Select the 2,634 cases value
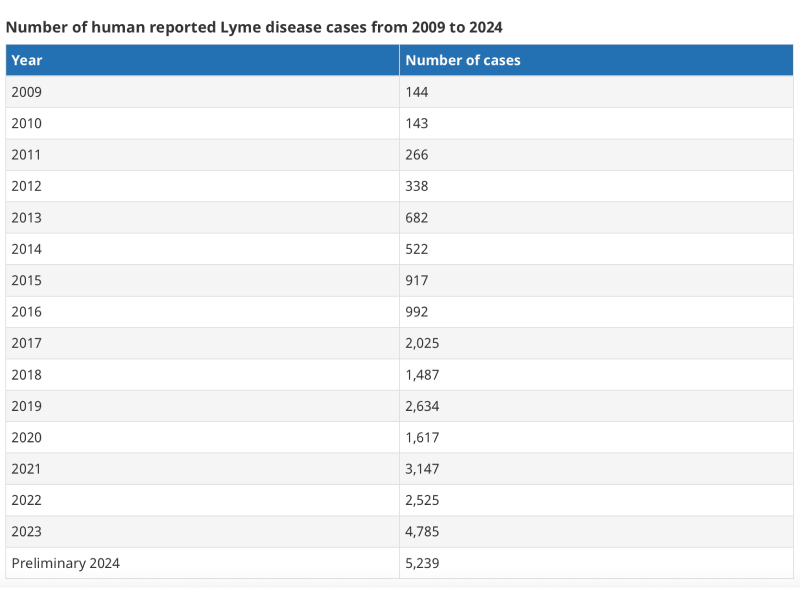800x600 pixels. coord(422,406)
